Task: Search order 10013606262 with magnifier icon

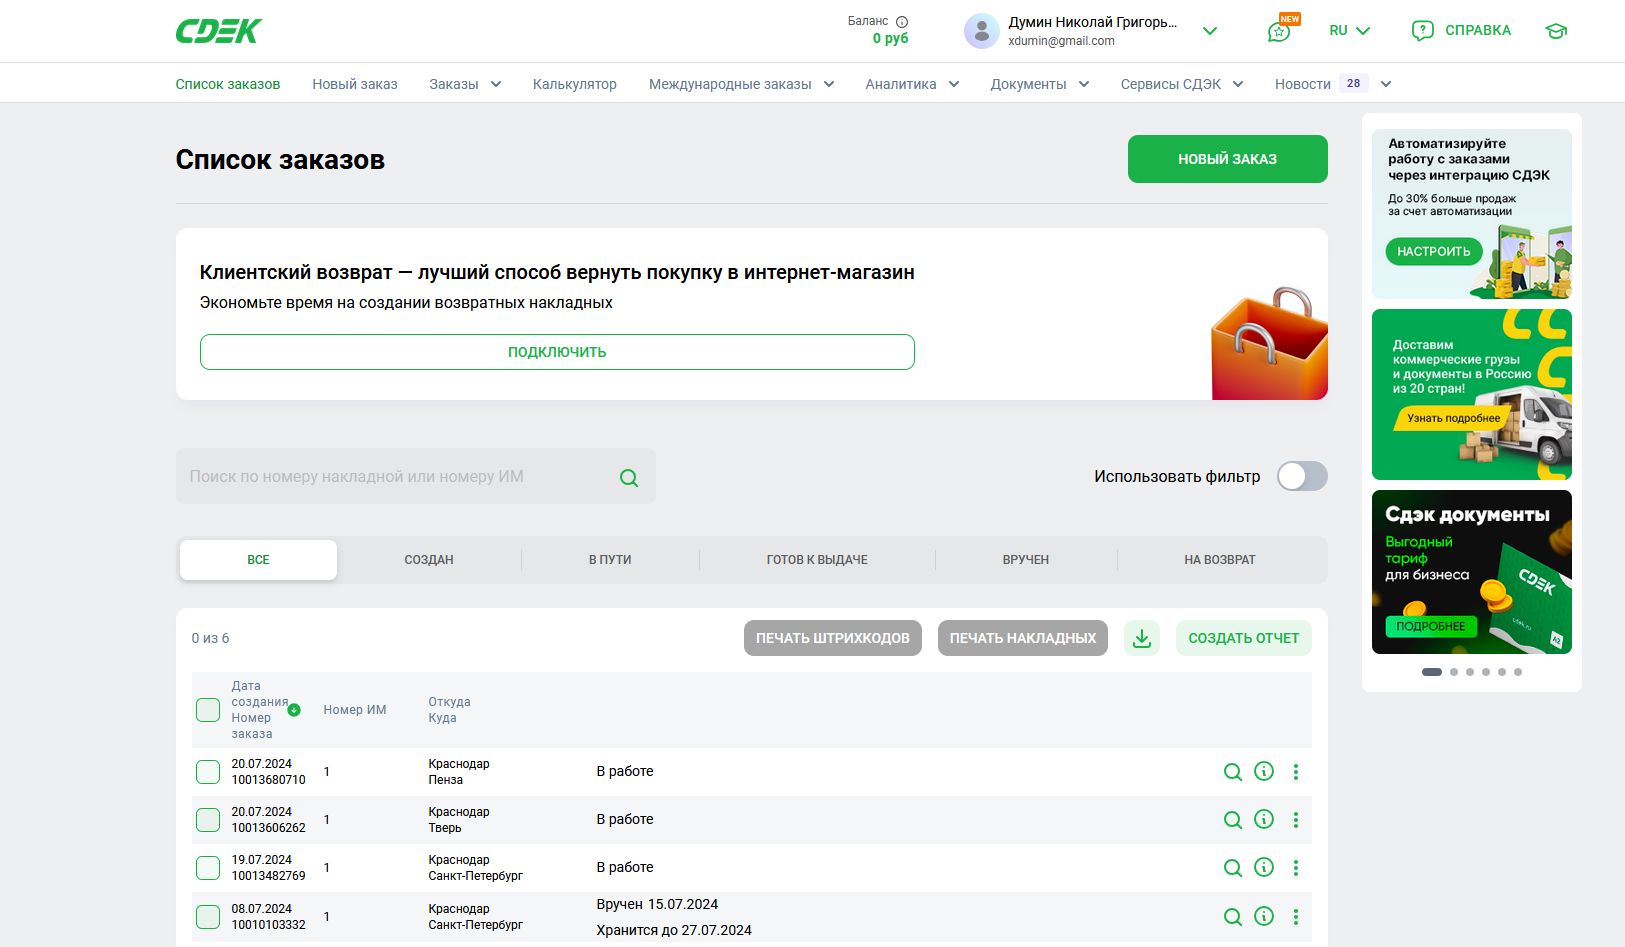Action: click(1233, 820)
